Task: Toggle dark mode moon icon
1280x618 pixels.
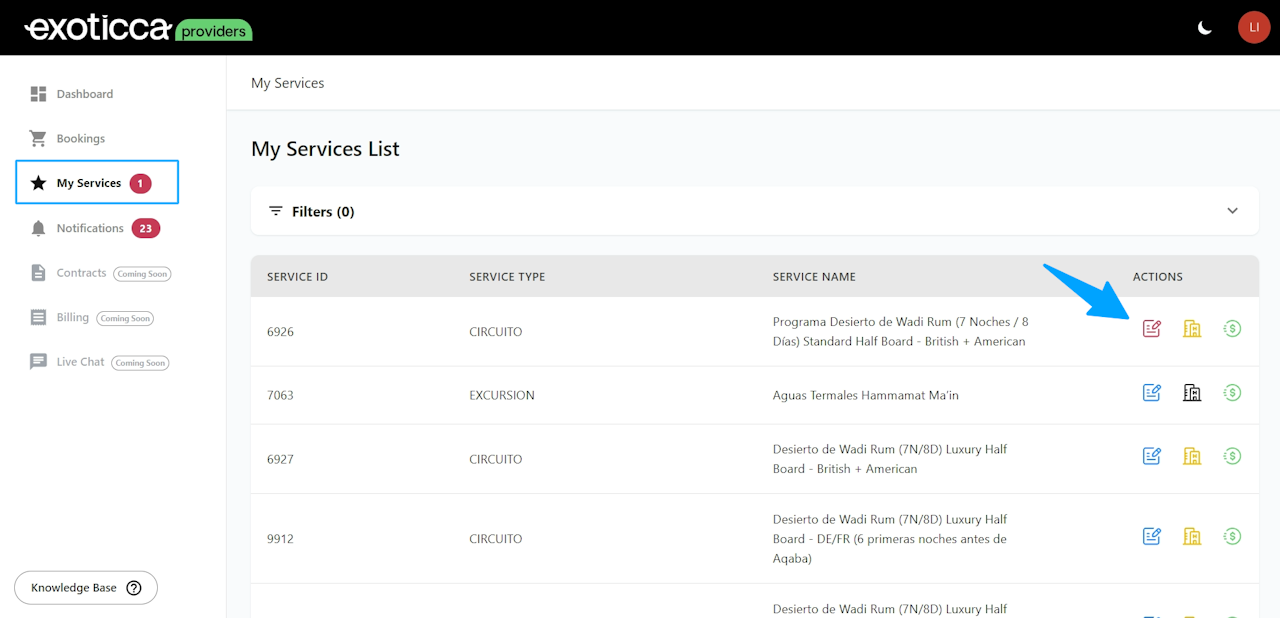Action: [x=1205, y=28]
